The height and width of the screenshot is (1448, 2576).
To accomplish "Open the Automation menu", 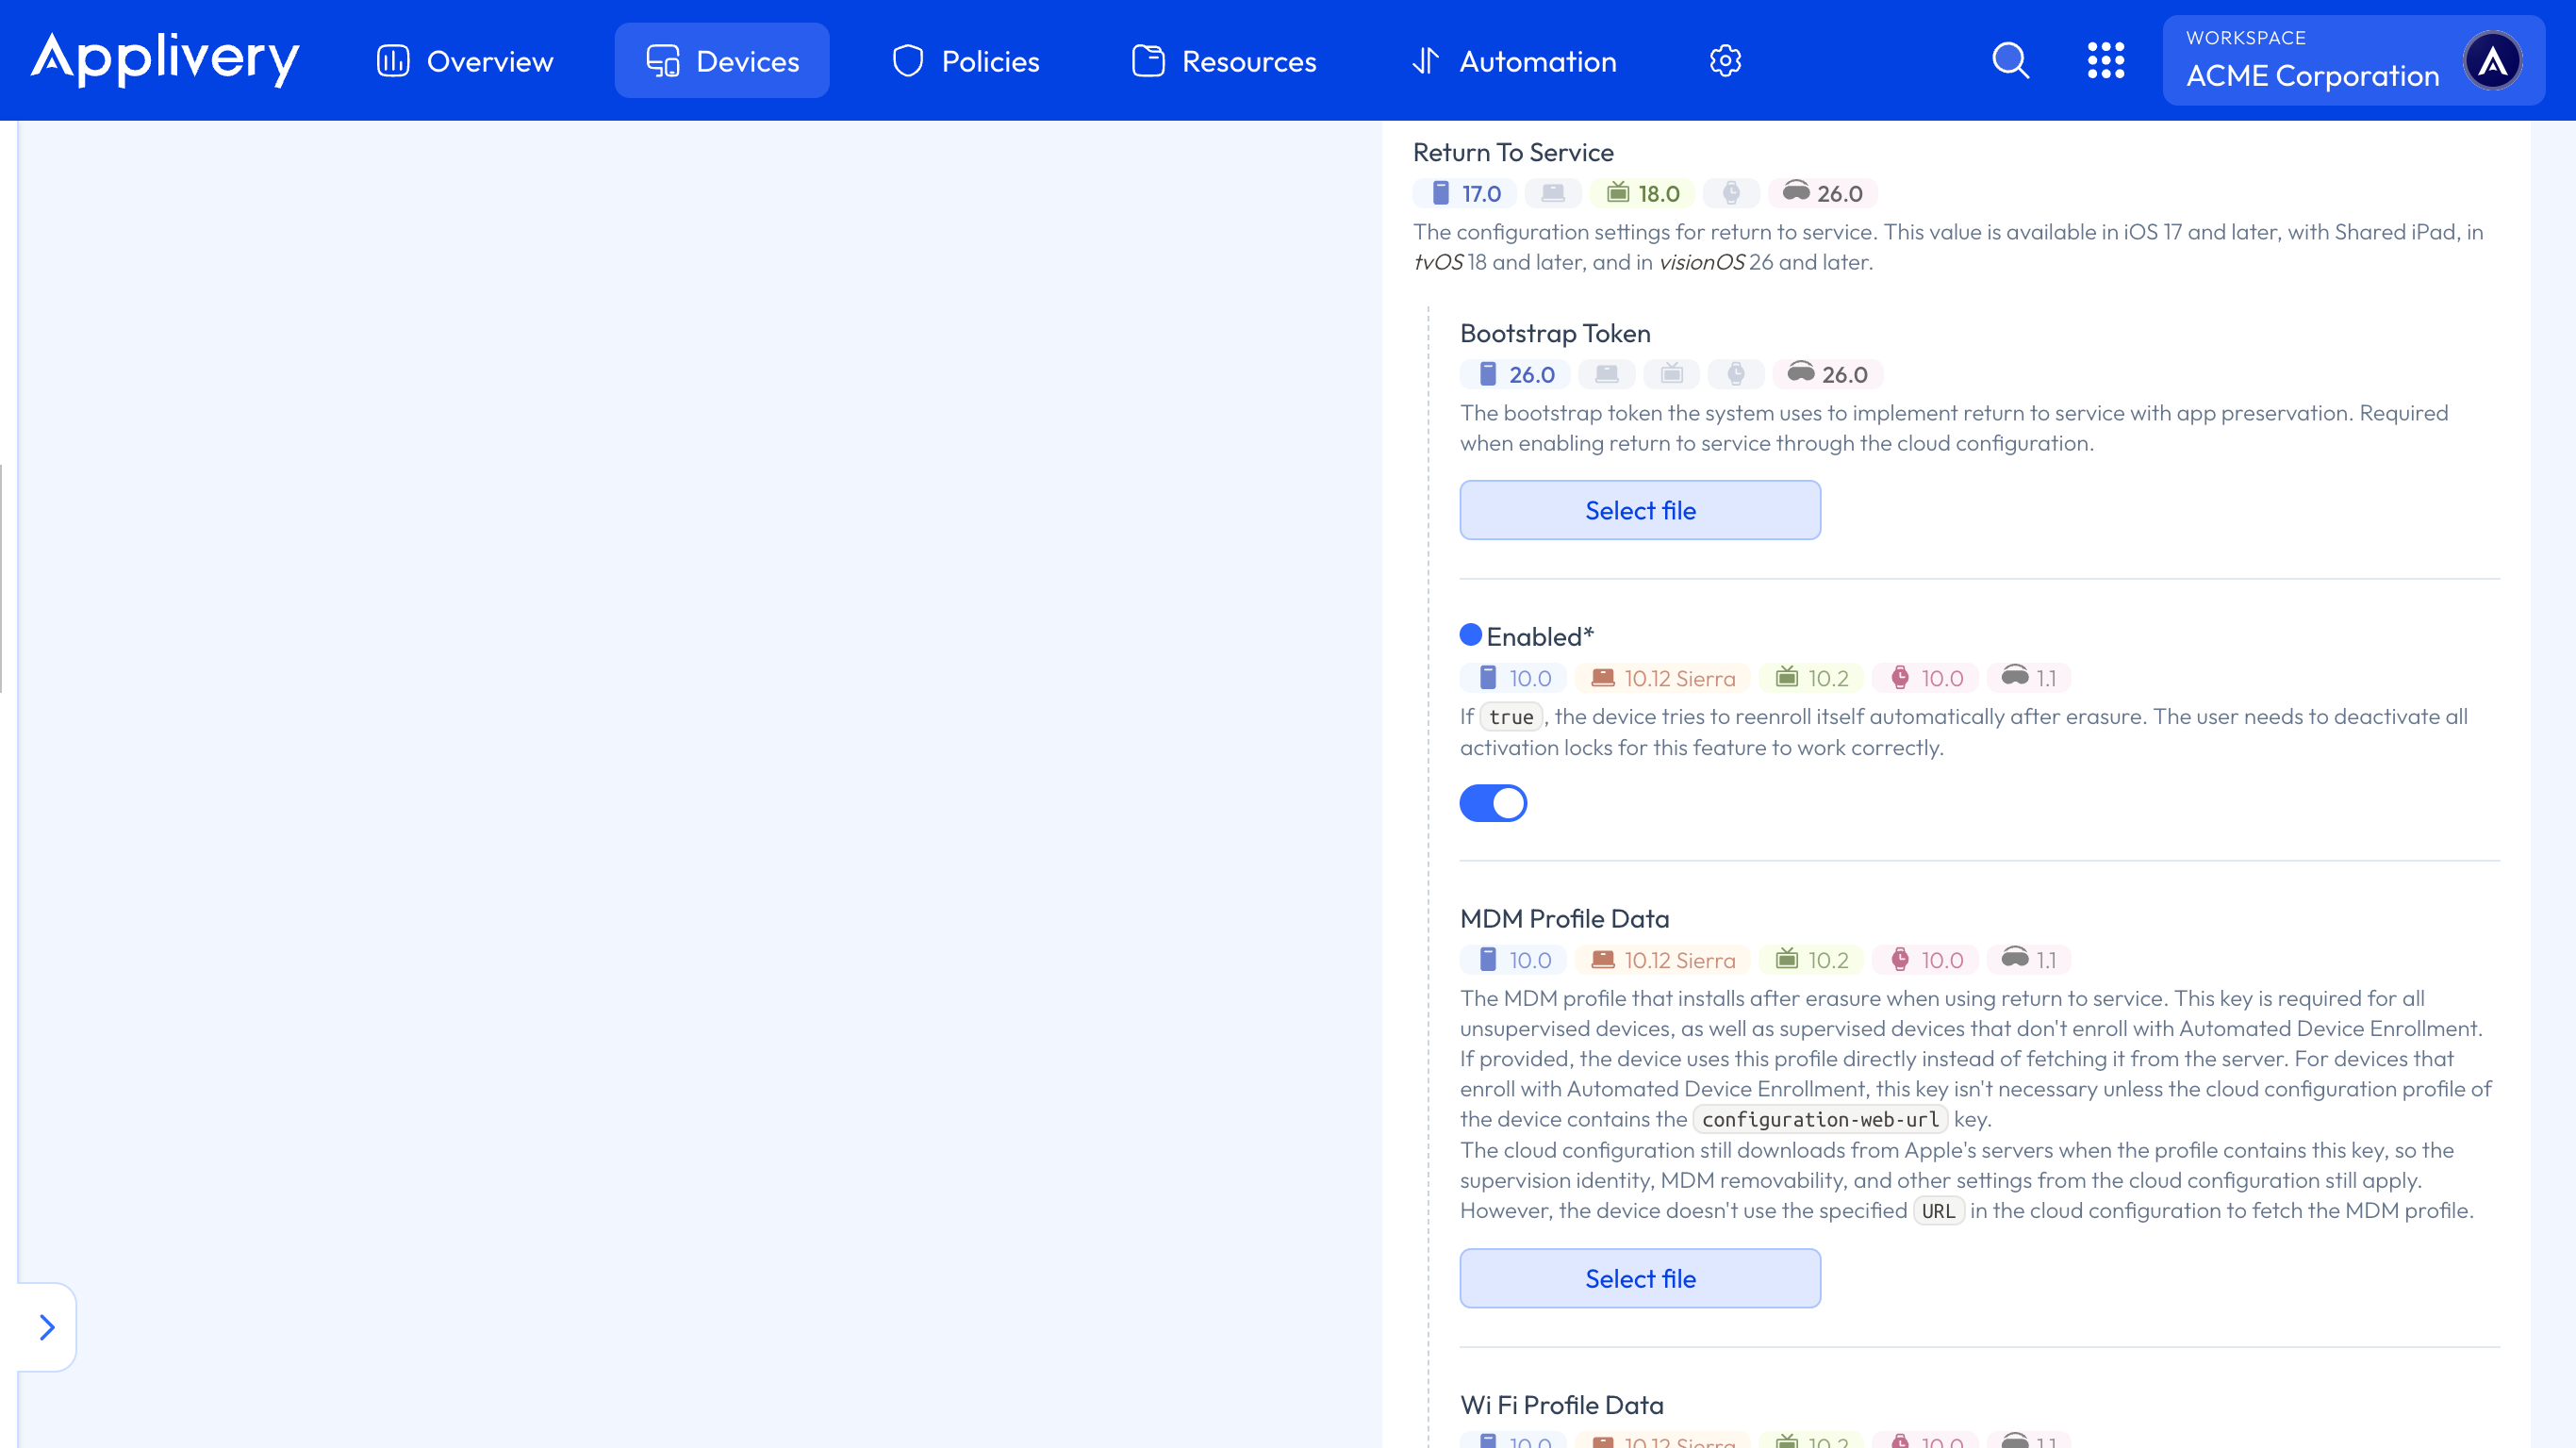I will 1514,61.
